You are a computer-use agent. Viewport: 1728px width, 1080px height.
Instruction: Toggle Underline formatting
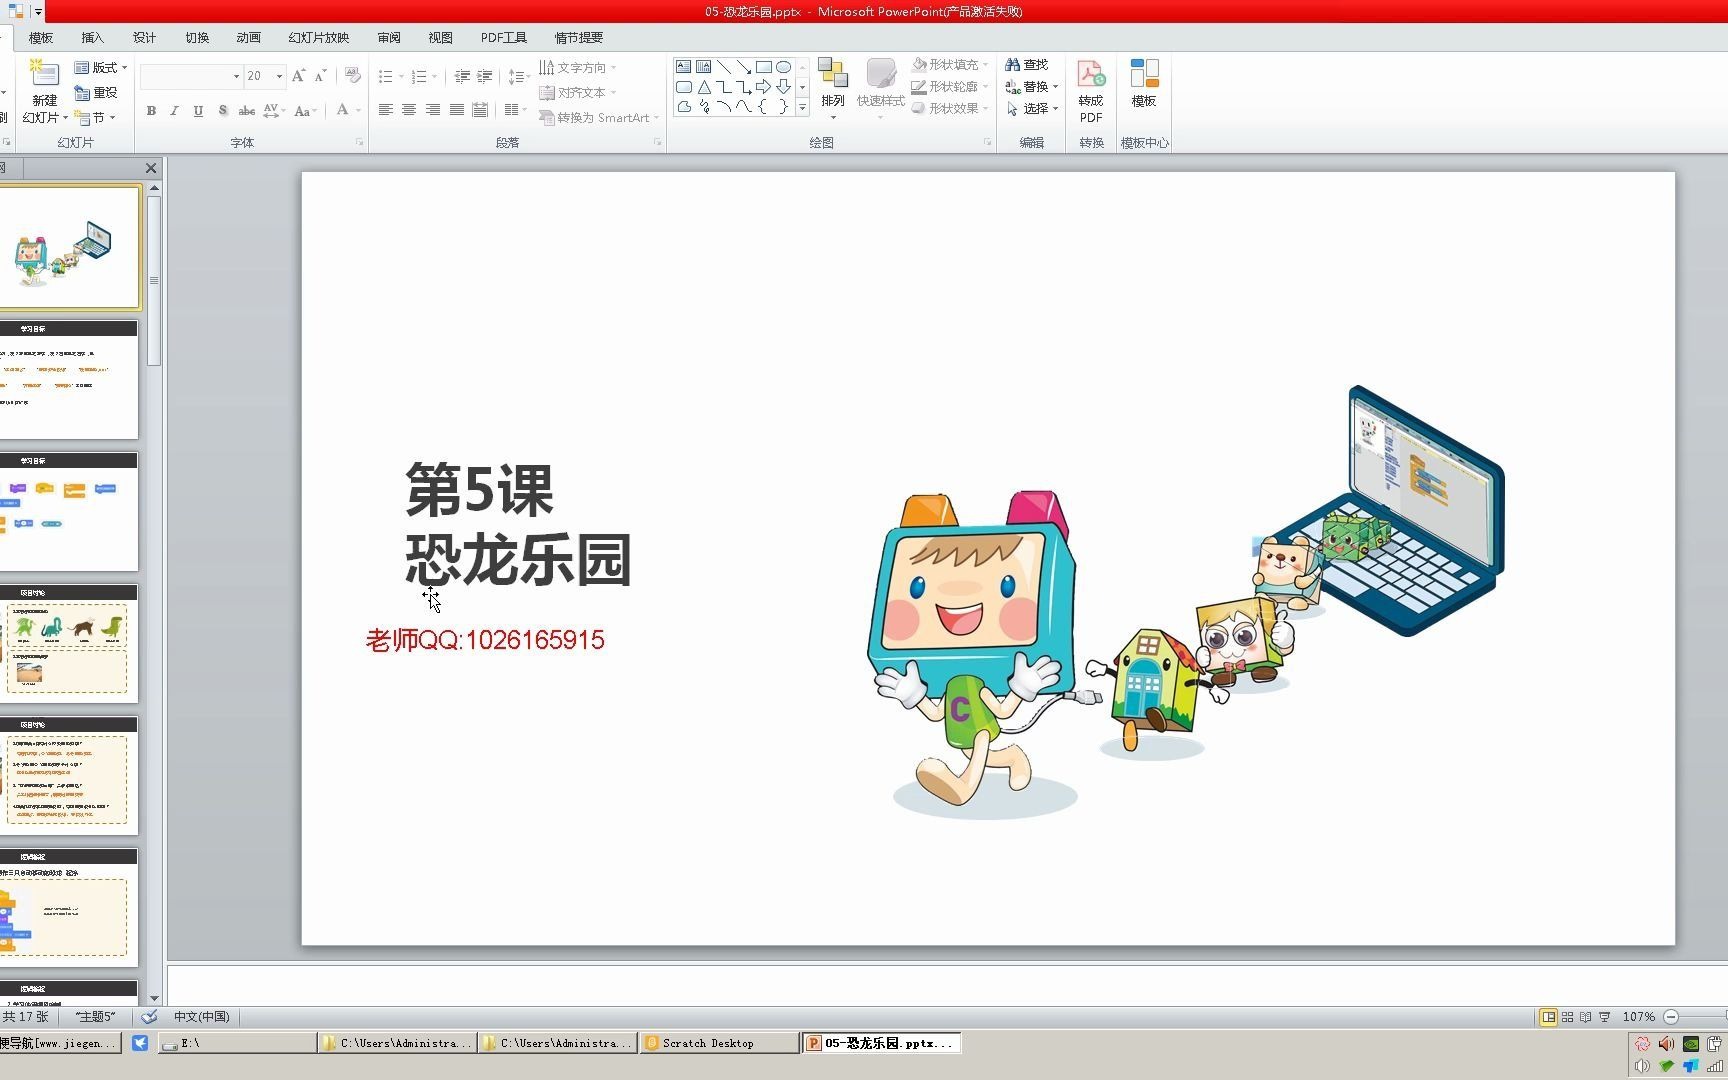click(x=198, y=111)
